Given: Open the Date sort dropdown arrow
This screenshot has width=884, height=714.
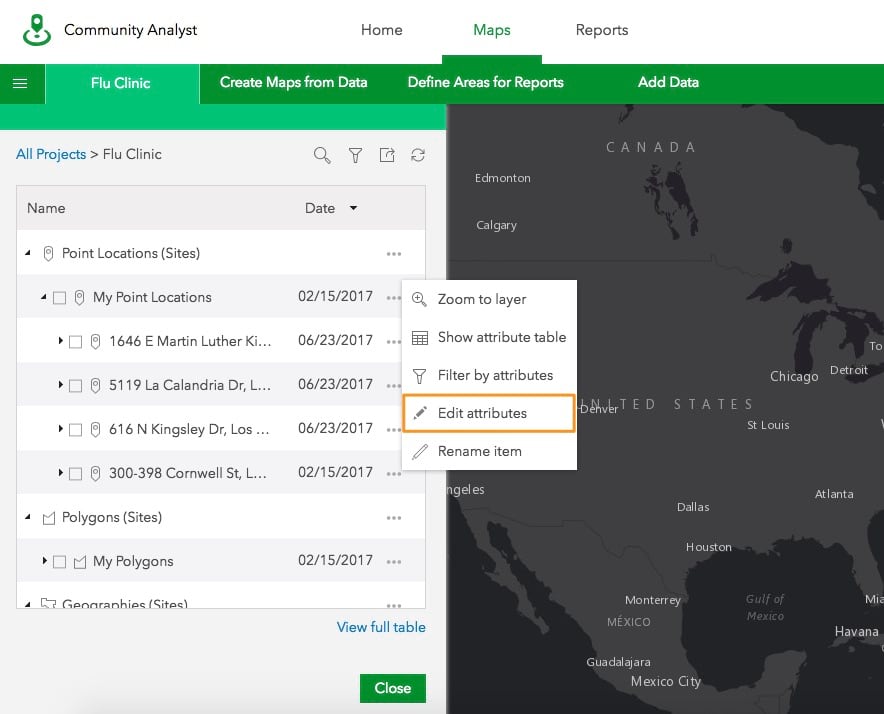Looking at the screenshot, I should coord(353,208).
